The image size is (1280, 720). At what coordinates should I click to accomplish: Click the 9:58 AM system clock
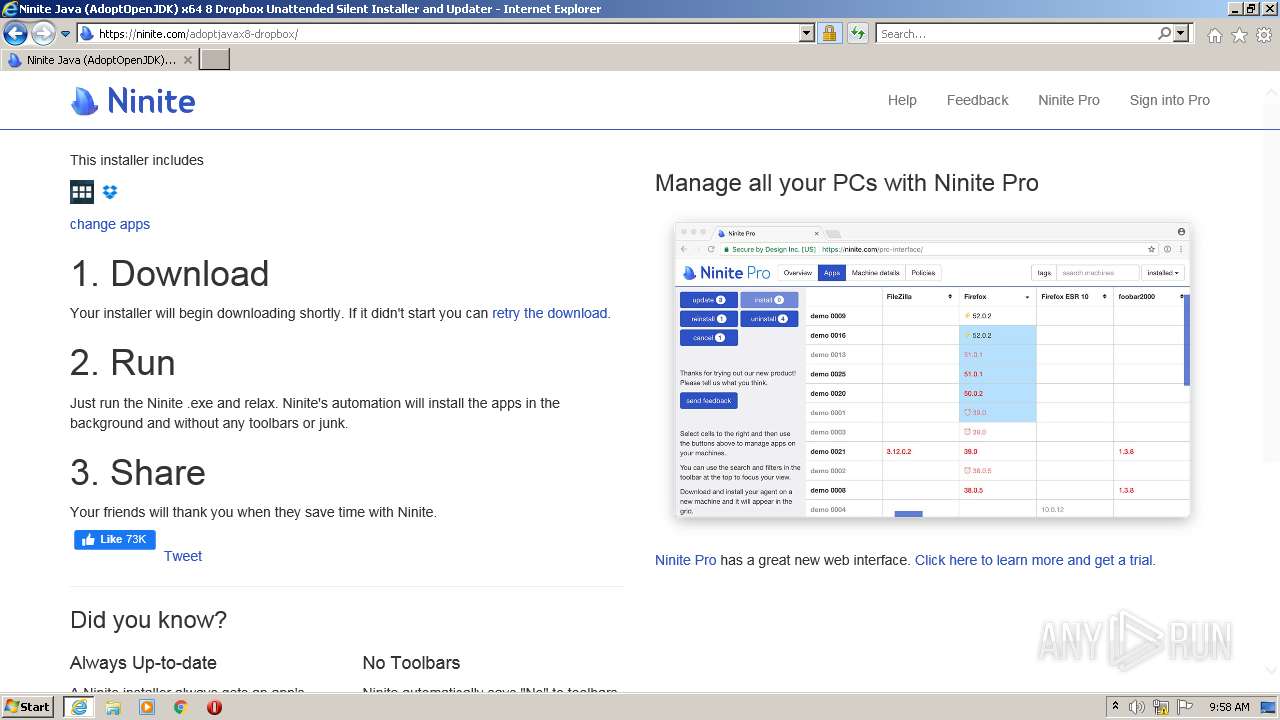1229,707
